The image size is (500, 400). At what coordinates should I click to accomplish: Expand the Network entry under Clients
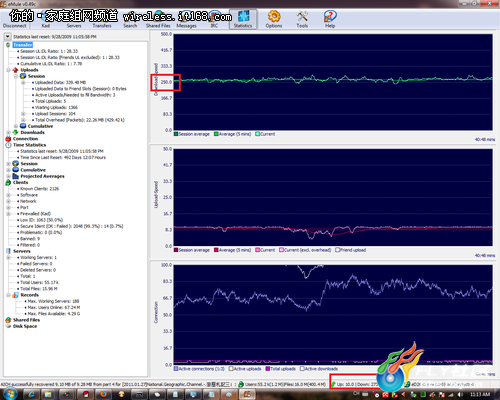(8, 201)
